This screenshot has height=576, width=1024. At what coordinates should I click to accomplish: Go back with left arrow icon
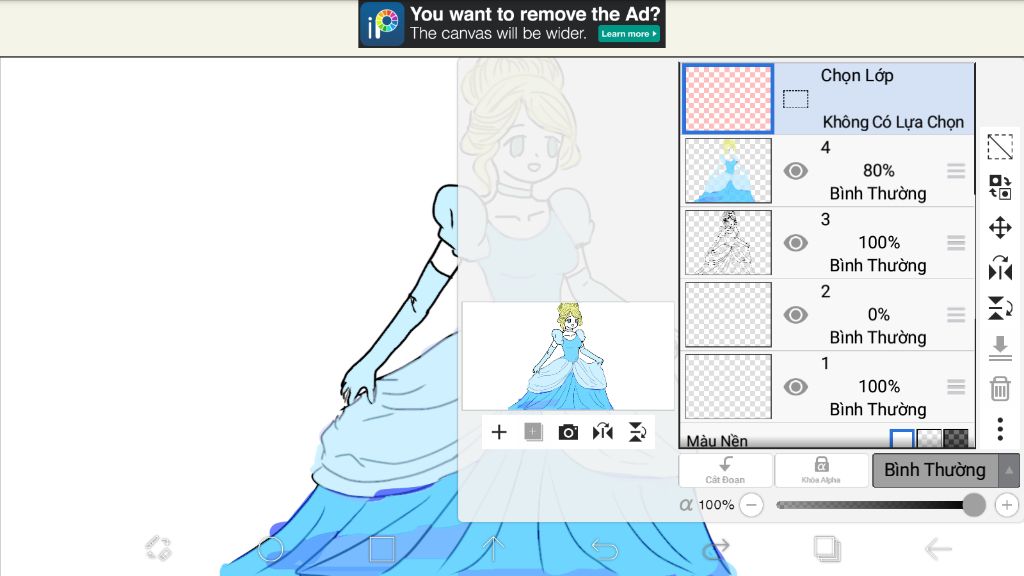[x=938, y=549]
